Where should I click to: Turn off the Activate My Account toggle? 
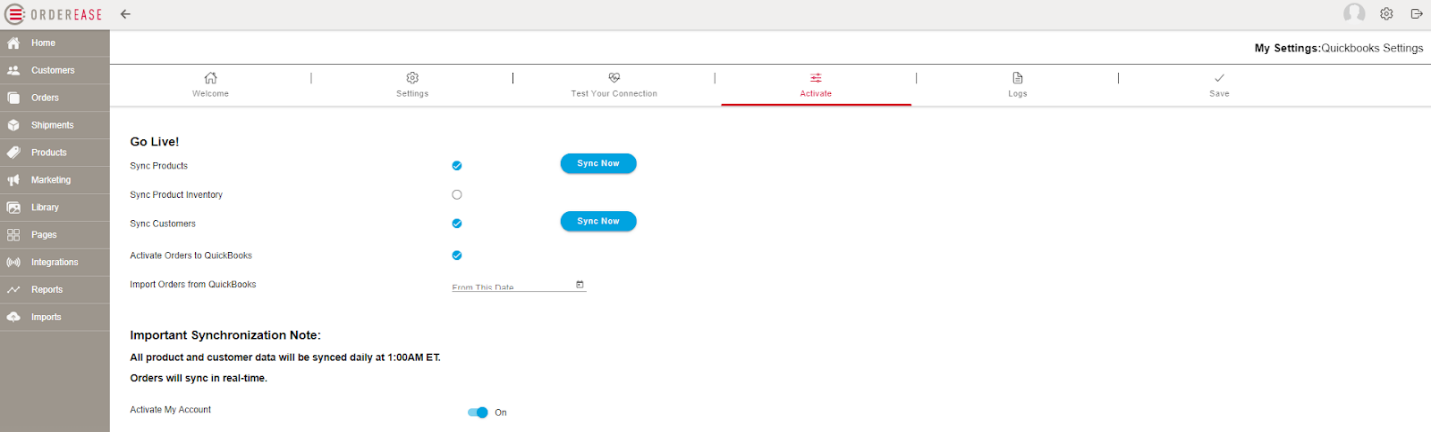pos(478,412)
